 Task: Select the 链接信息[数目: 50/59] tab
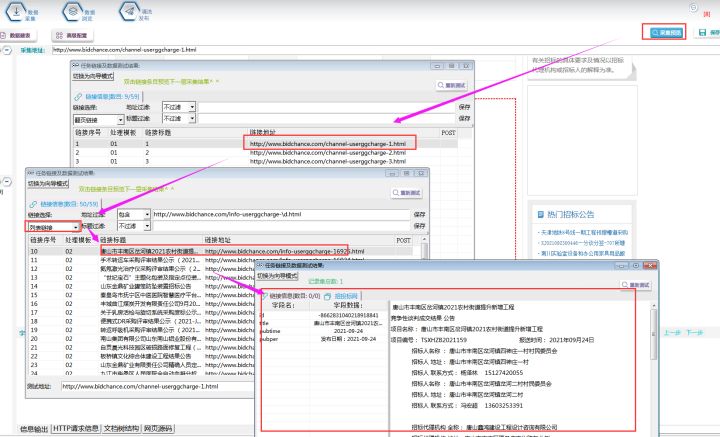point(64,204)
